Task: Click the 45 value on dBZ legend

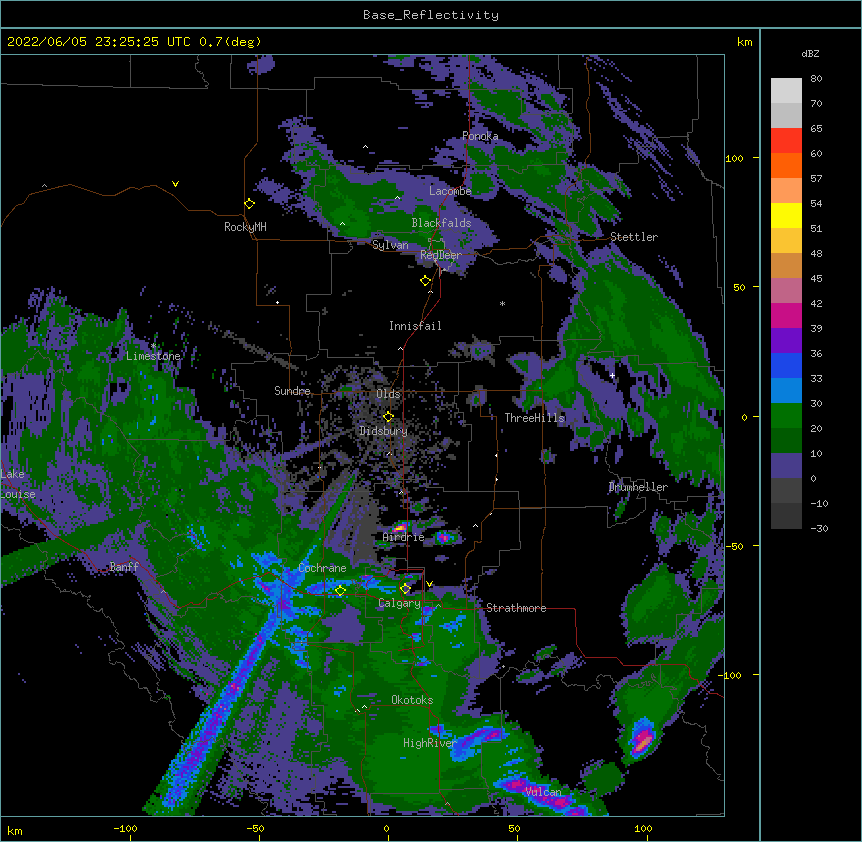Action: (x=816, y=279)
